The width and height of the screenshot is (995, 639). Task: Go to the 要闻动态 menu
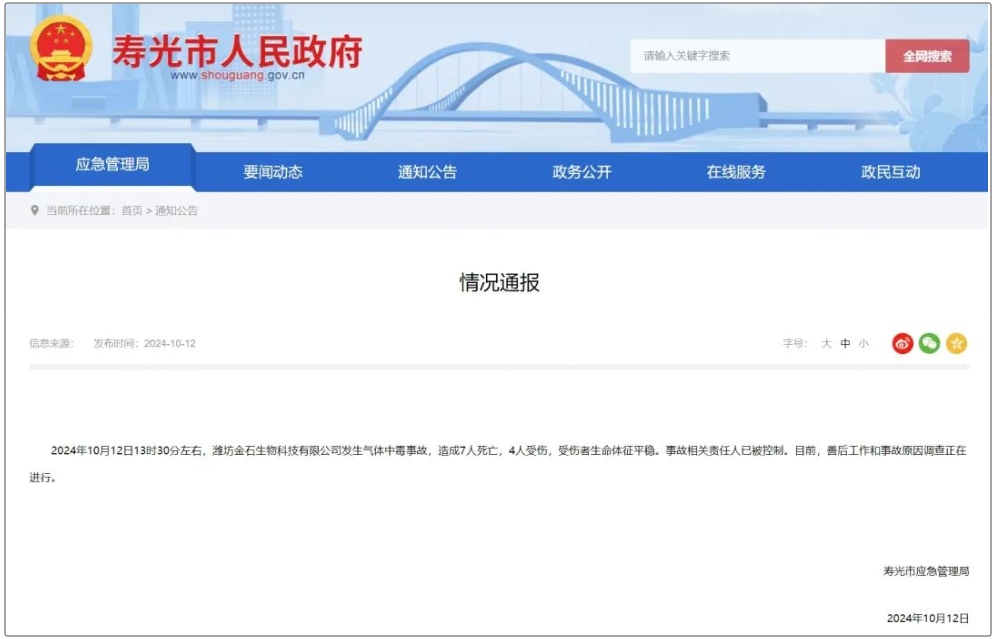tap(272, 172)
